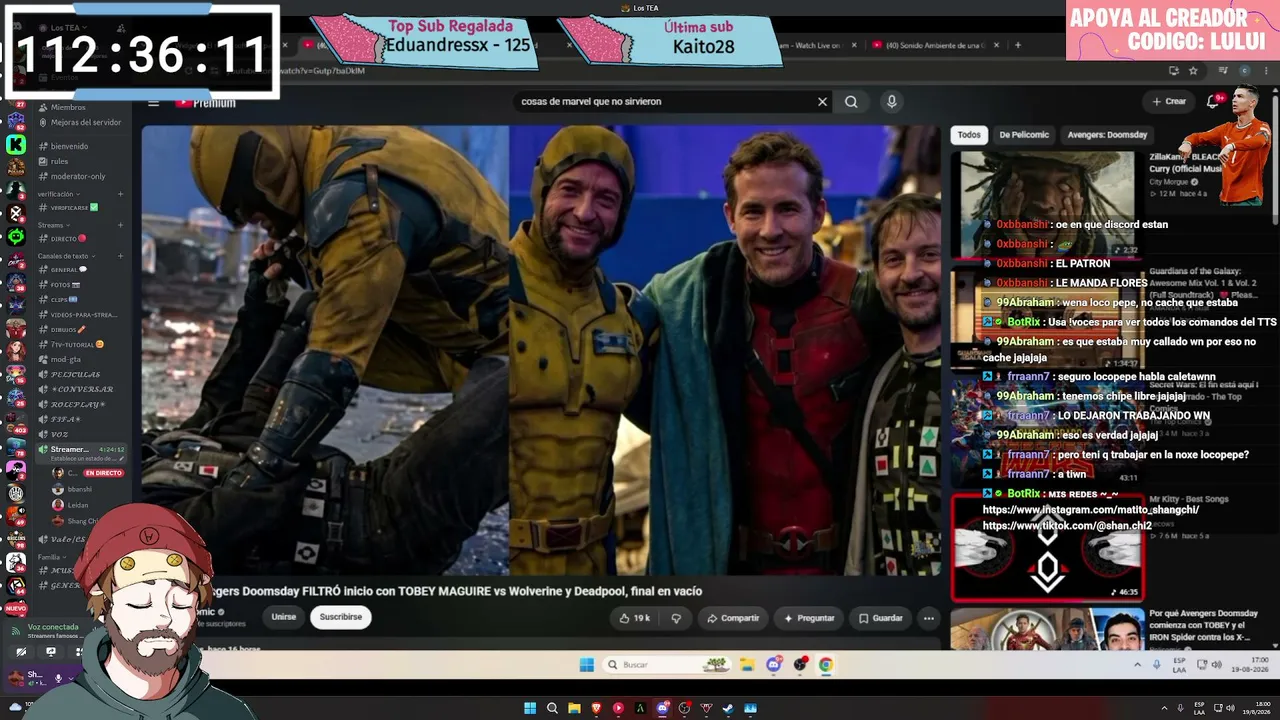Image resolution: width=1280 pixels, height=720 pixels.
Task: Like the video with 19 k likes
Action: click(x=634, y=618)
